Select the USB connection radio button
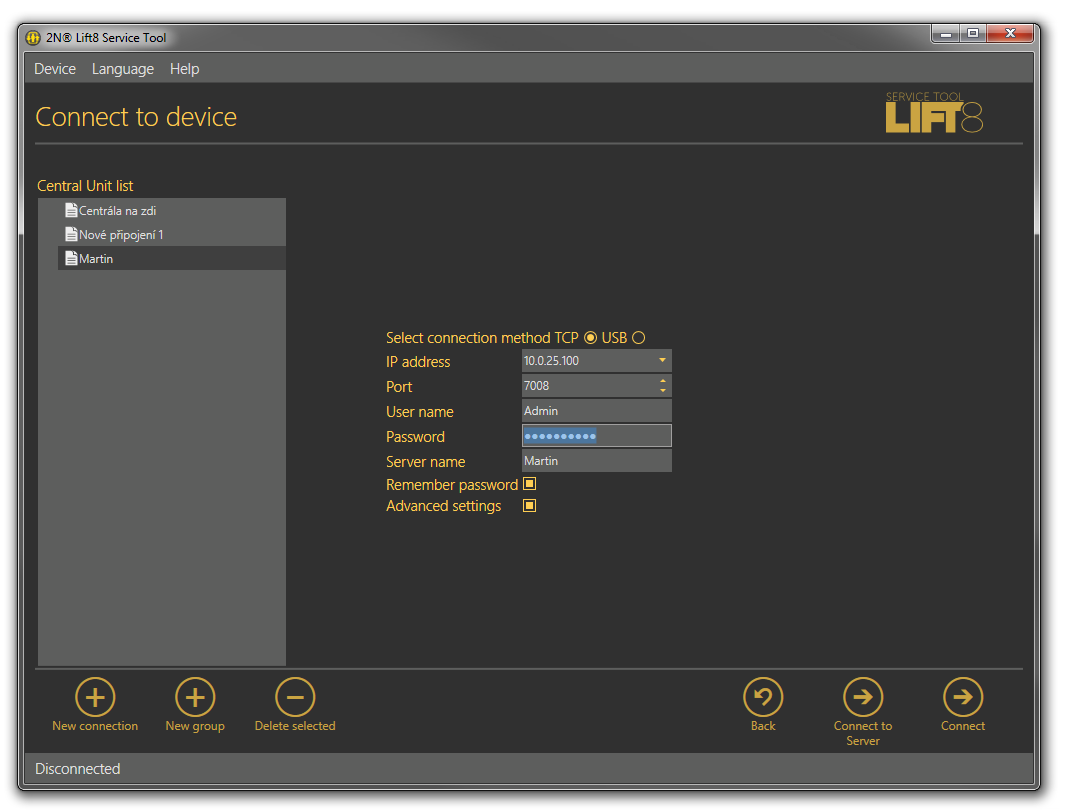1065x811 pixels. pyautogui.click(x=639, y=338)
